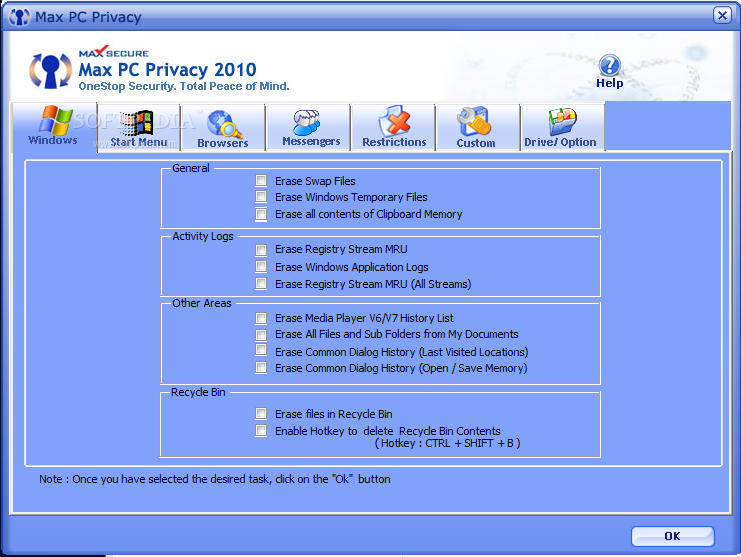Click the Other Areas group label
The height and width of the screenshot is (557, 741).
[202, 303]
